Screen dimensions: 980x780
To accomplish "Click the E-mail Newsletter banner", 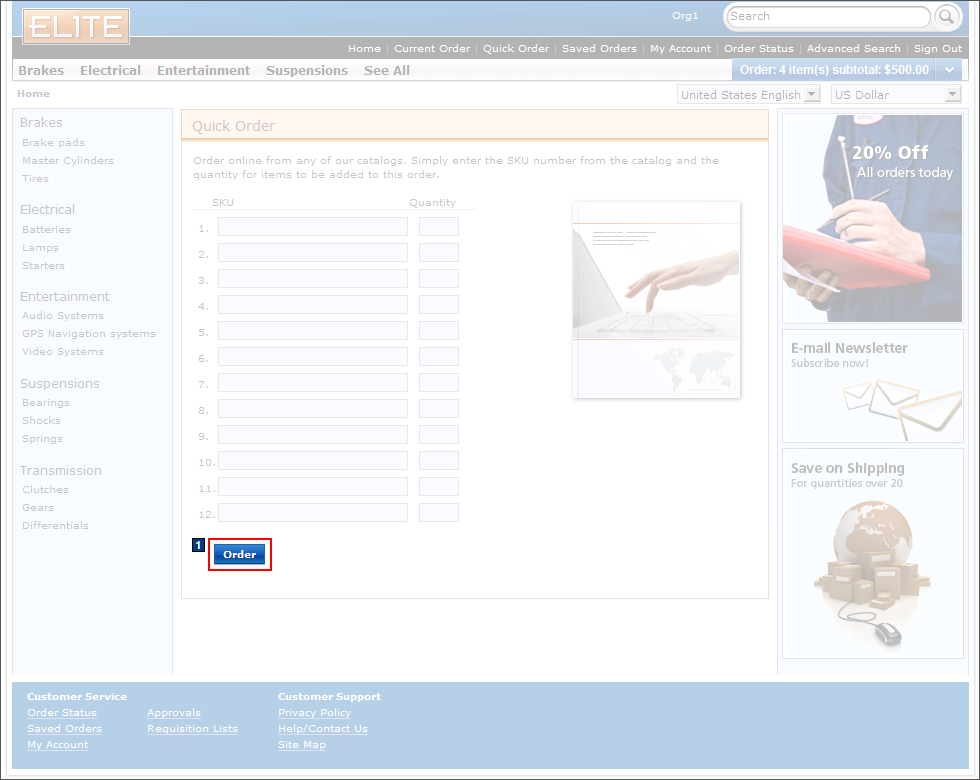I will [x=872, y=386].
